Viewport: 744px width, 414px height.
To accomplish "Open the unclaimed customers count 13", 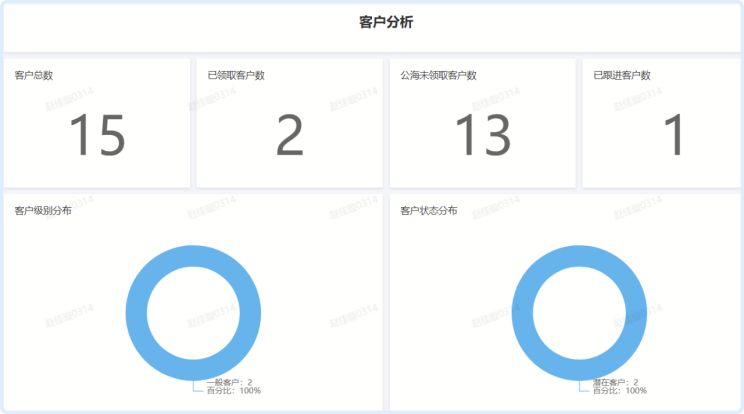I will 482,136.
